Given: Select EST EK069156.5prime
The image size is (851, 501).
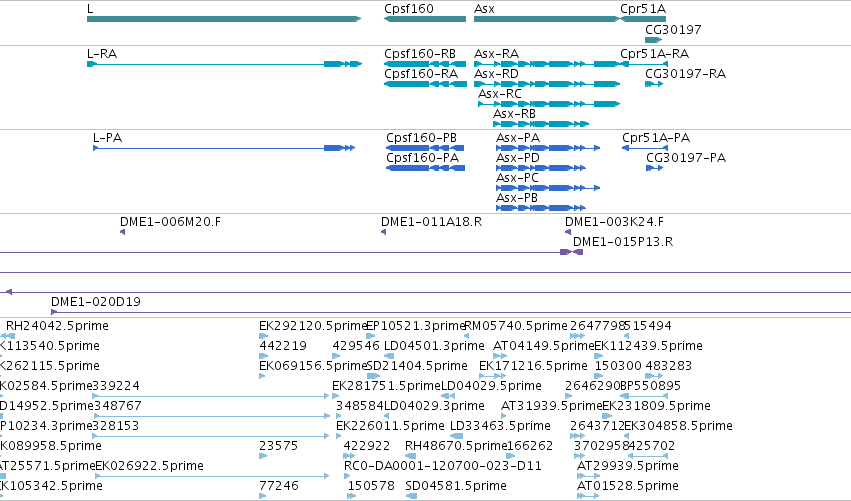Looking at the screenshot, I should click(314, 366).
